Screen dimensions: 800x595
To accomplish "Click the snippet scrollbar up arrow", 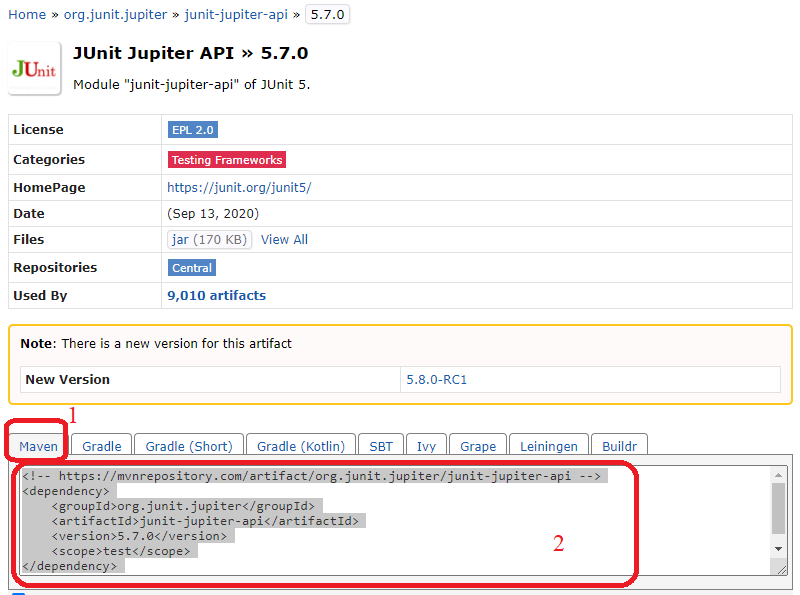I will click(x=778, y=475).
